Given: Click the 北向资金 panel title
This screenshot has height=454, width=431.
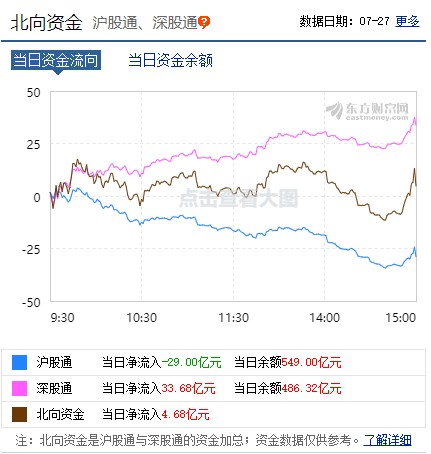Looking at the screenshot, I should pos(46,23).
